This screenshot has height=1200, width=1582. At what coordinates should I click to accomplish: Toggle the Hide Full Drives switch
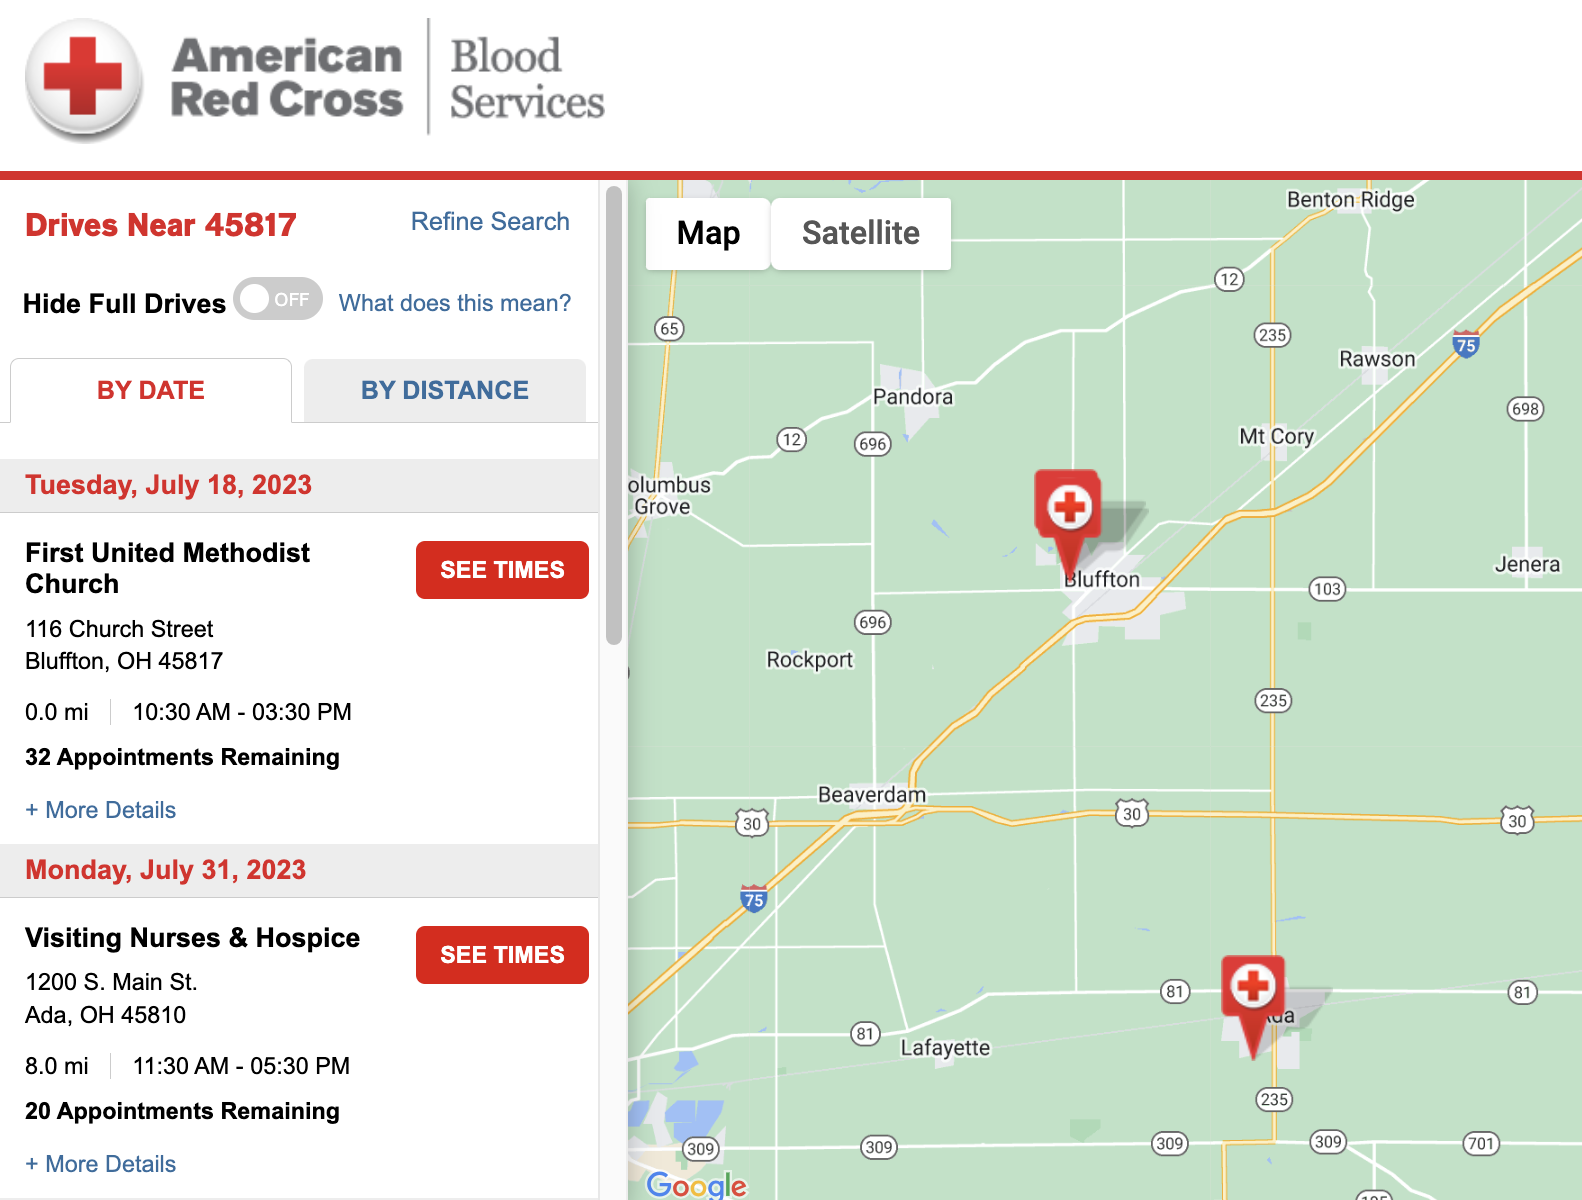point(278,299)
